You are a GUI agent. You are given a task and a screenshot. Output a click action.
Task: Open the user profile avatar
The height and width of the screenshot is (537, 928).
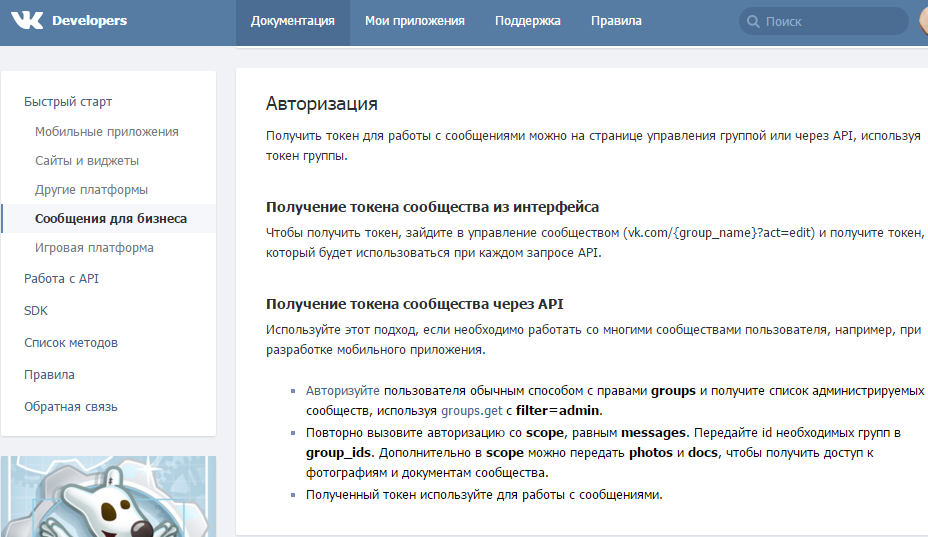click(x=922, y=21)
